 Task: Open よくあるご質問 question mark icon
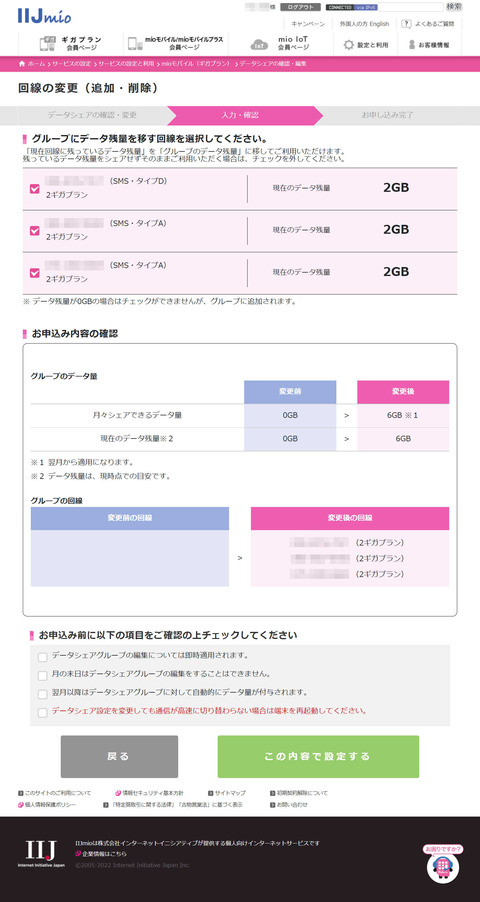point(406,24)
